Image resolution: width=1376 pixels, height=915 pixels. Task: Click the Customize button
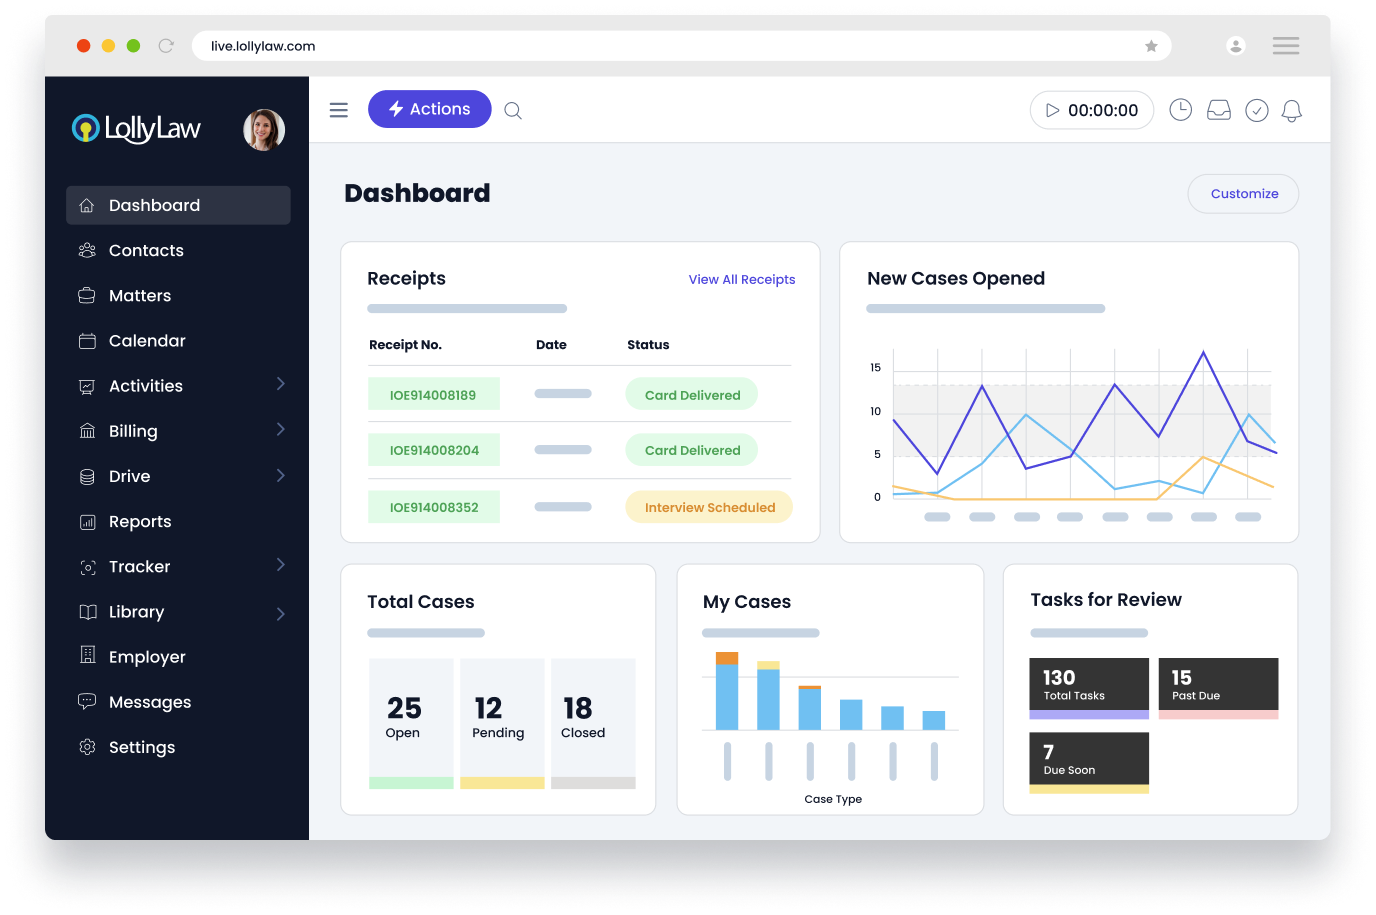(x=1243, y=194)
